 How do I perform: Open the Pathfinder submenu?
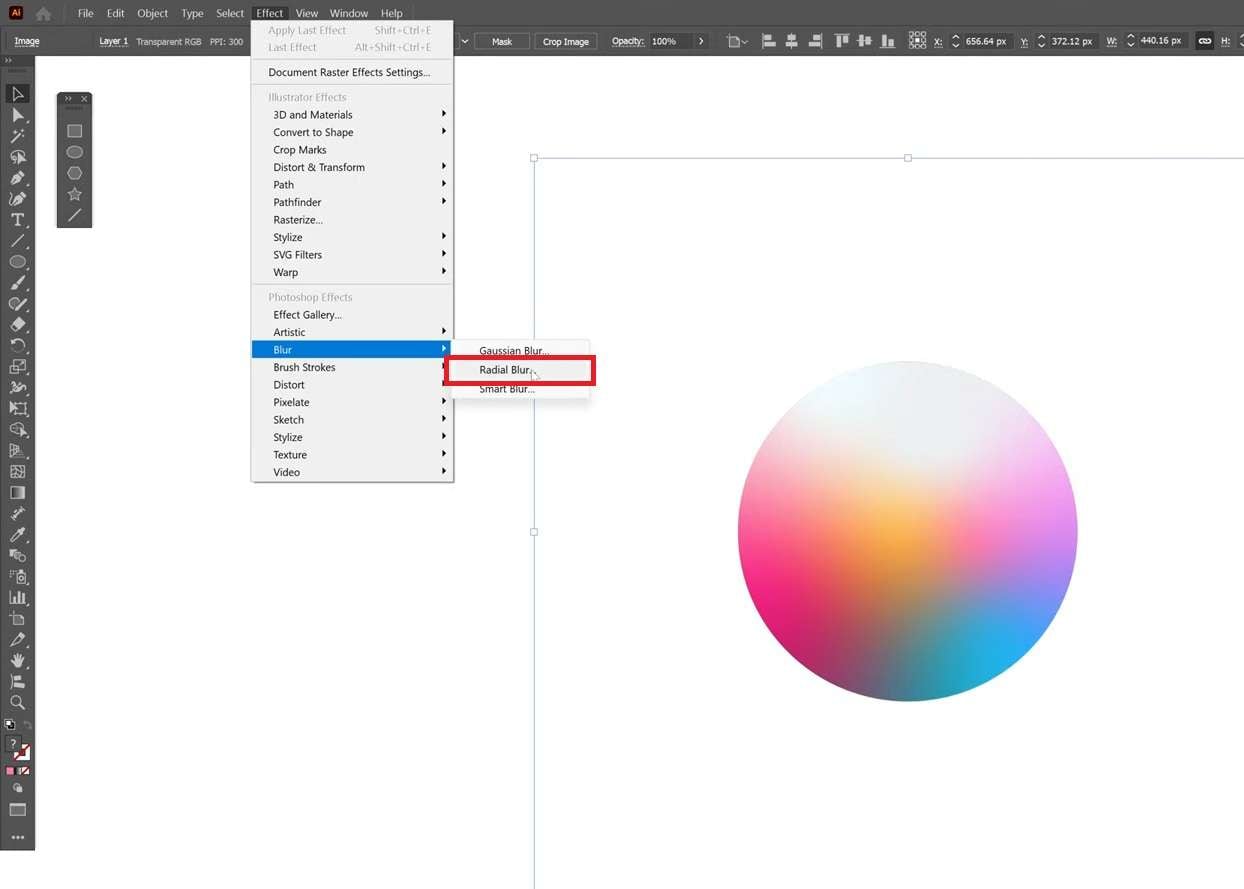(x=352, y=202)
